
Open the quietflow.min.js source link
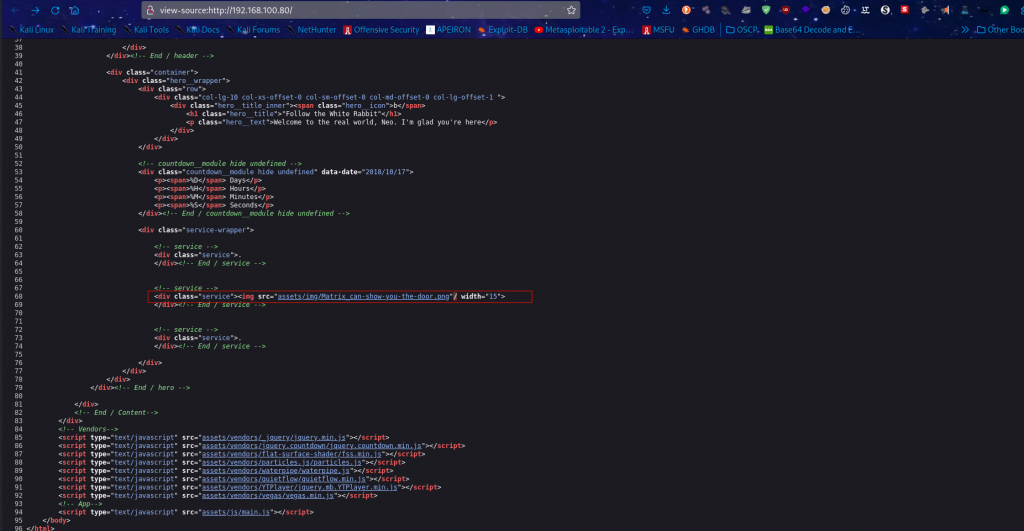(x=283, y=479)
